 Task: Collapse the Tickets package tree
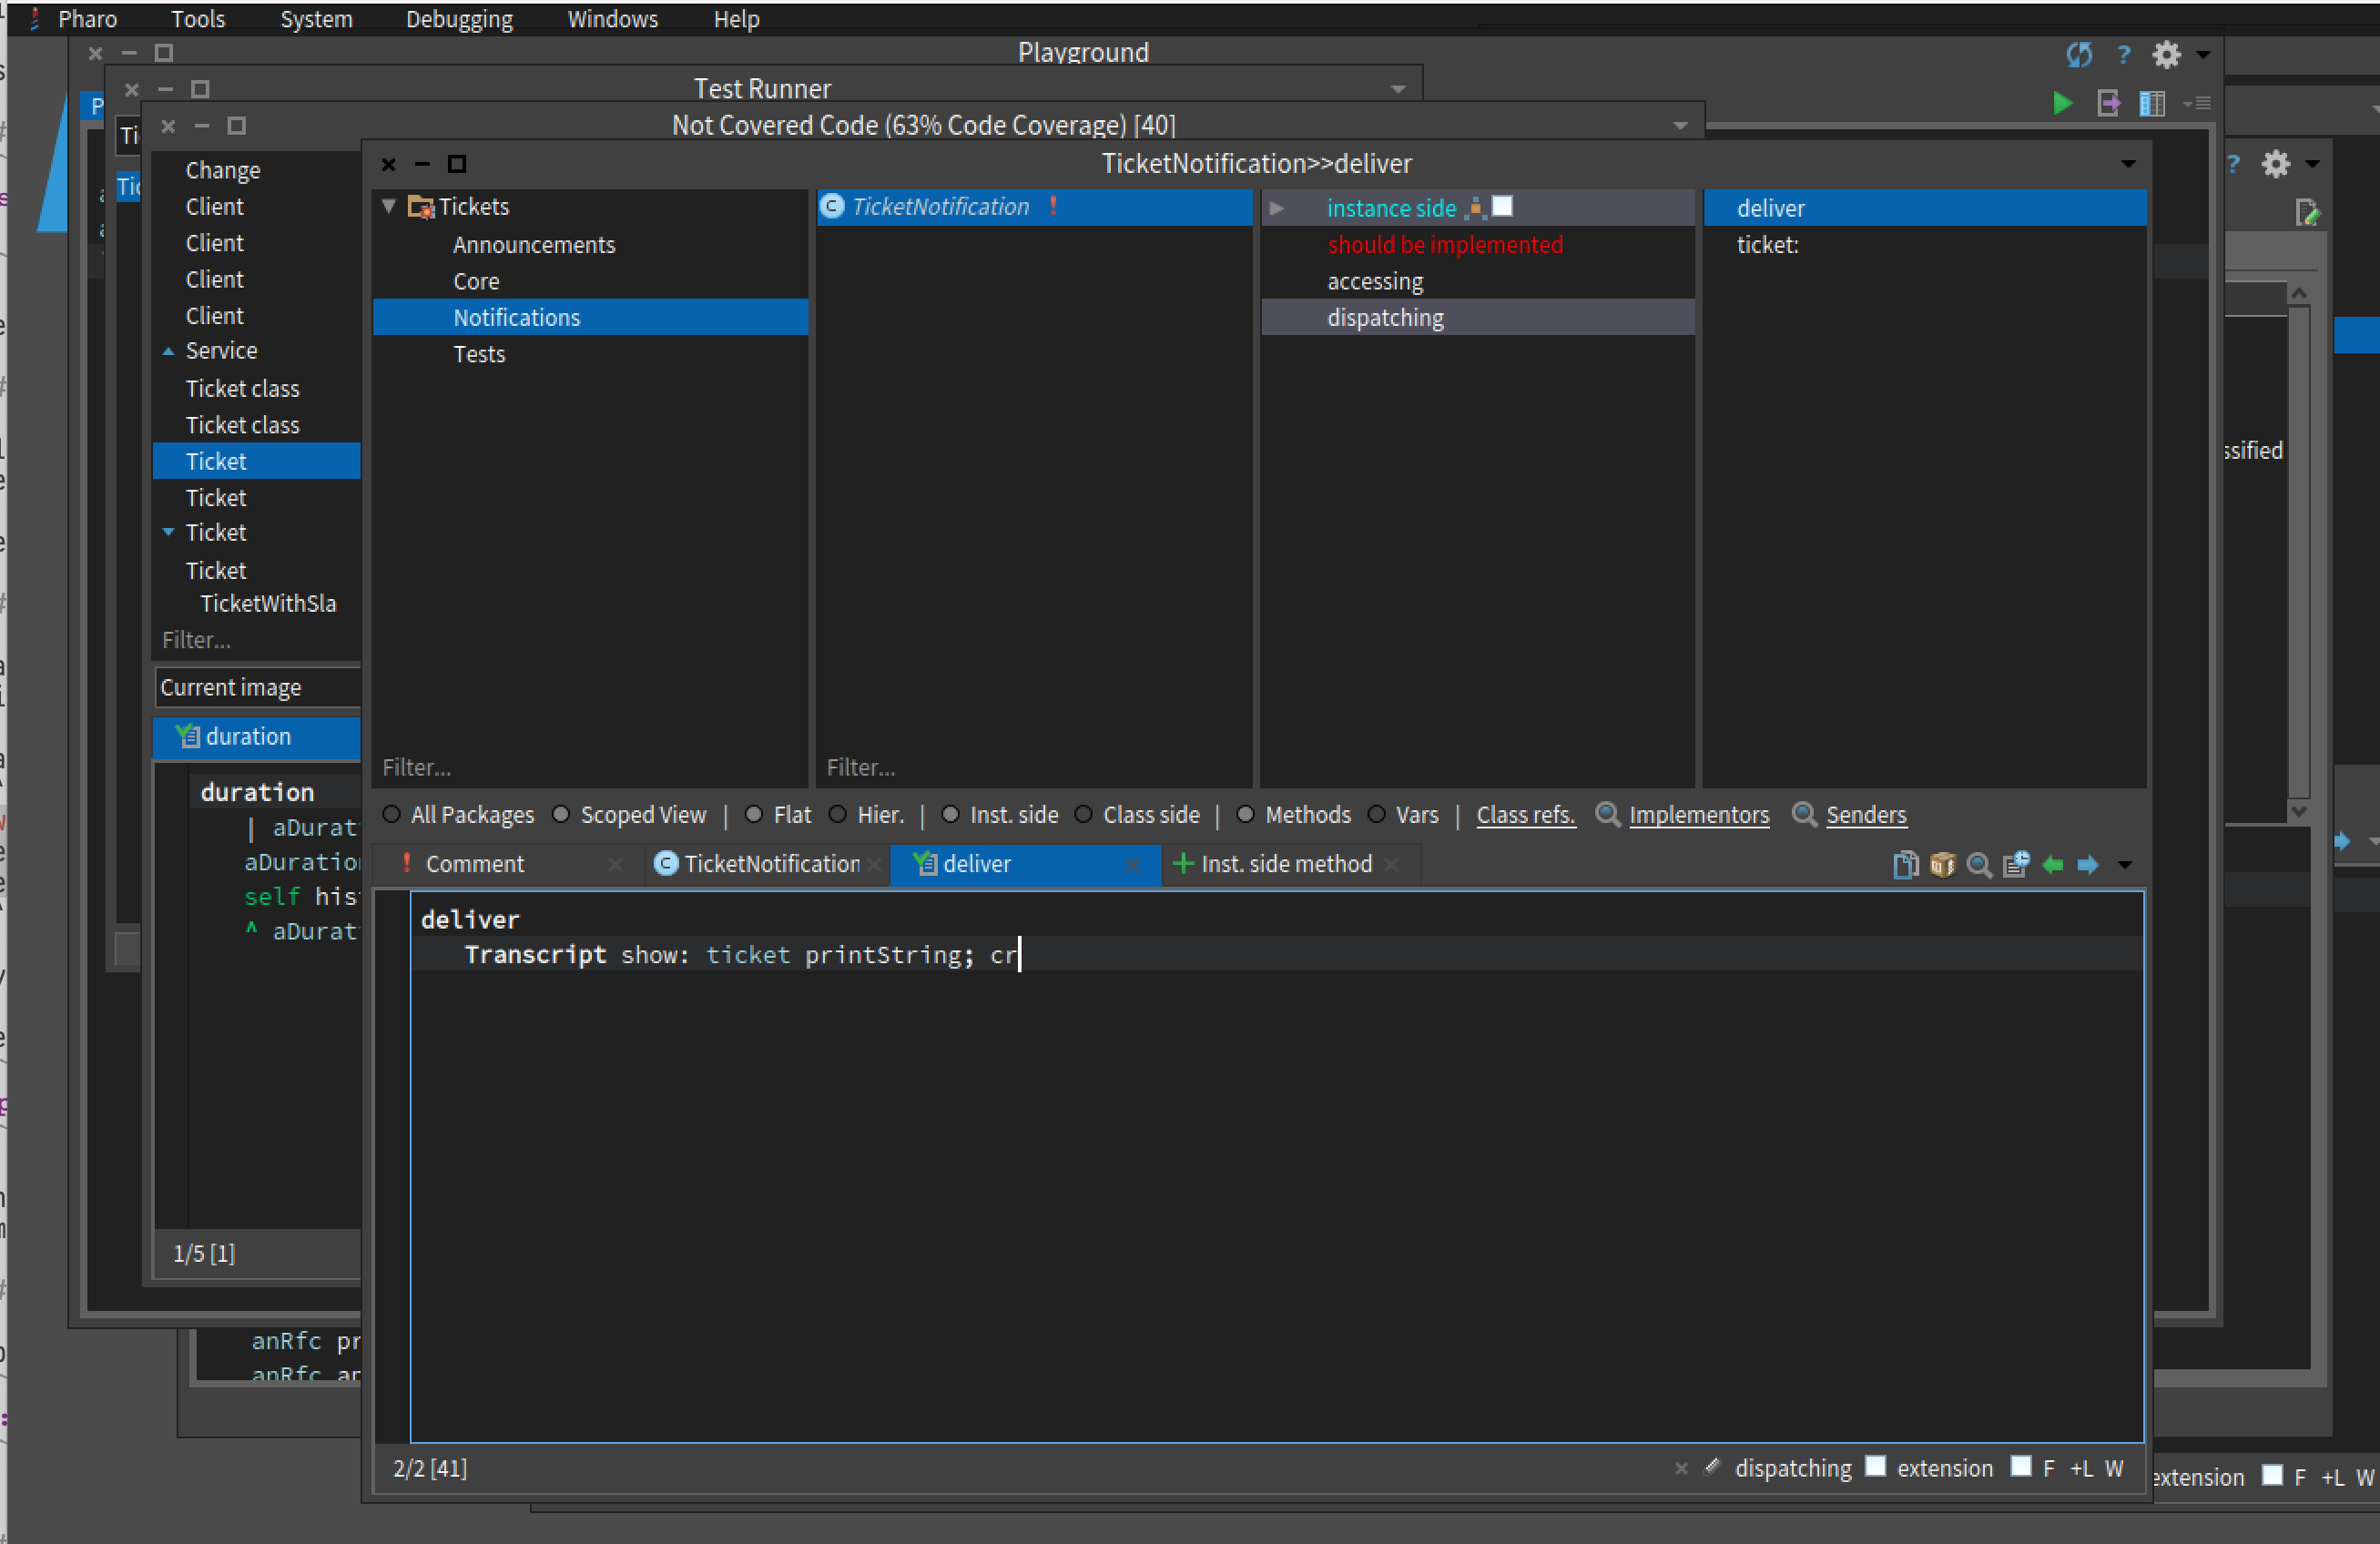point(389,206)
